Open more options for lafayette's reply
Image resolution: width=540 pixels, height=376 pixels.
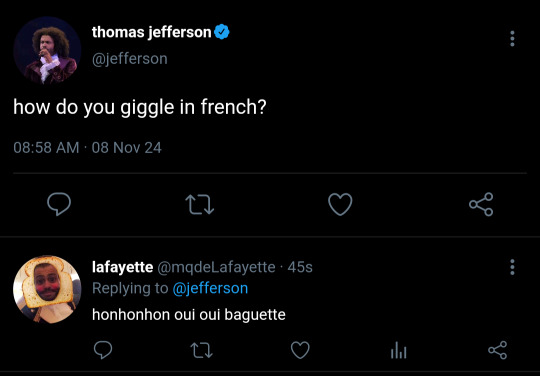[512, 267]
